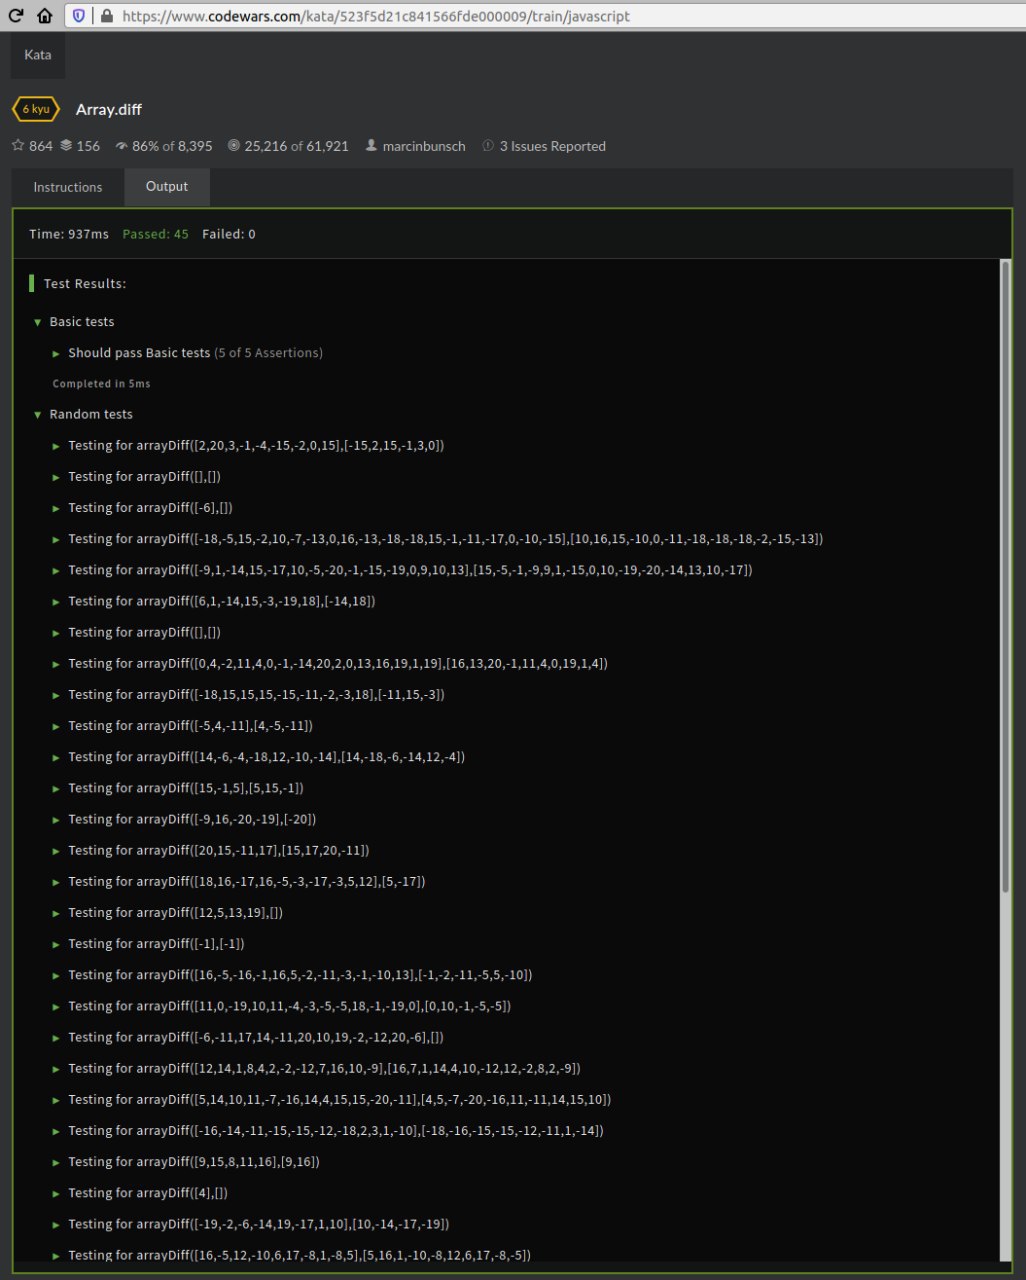Click row arrayDiff([18,16,-17,16,-5,-3,-17,-3,5,12],[5,-17])

point(247,882)
